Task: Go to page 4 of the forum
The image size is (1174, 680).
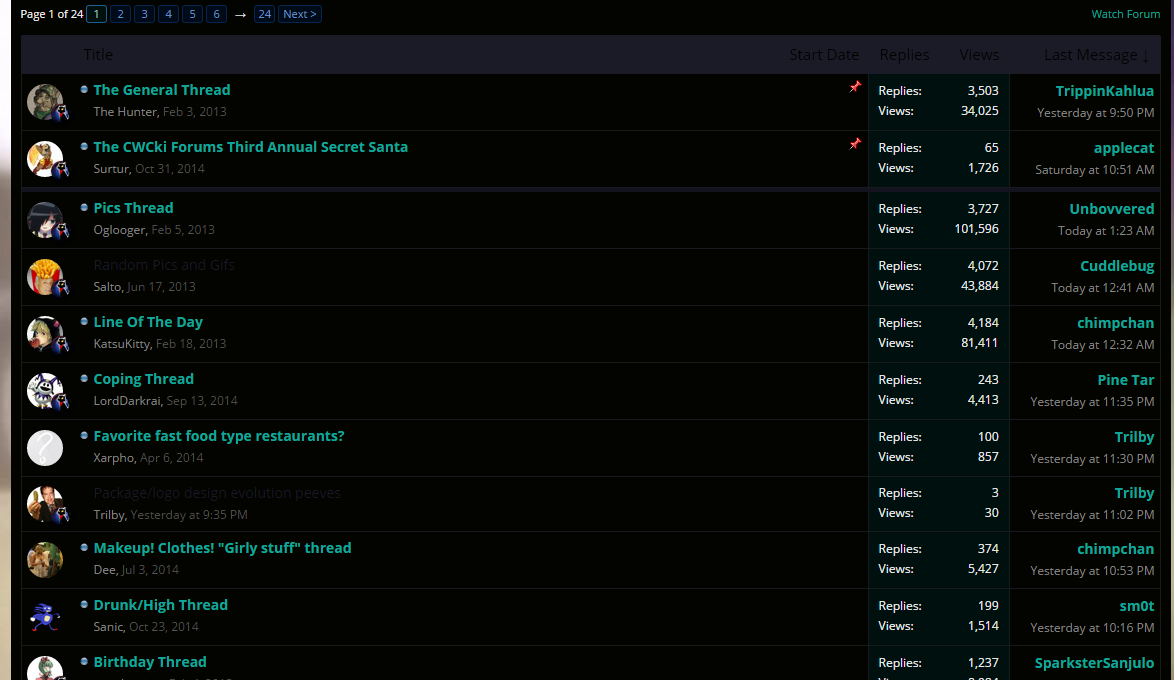Action: pos(168,14)
